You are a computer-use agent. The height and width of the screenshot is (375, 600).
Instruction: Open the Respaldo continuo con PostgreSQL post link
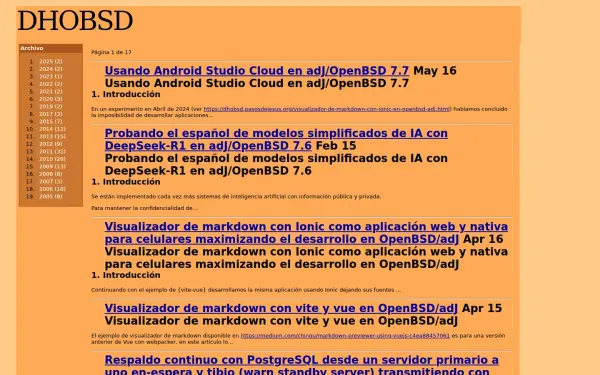click(x=302, y=365)
